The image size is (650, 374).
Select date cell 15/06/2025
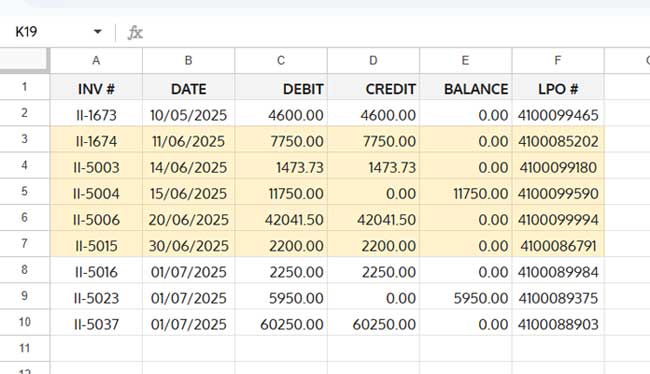point(189,192)
